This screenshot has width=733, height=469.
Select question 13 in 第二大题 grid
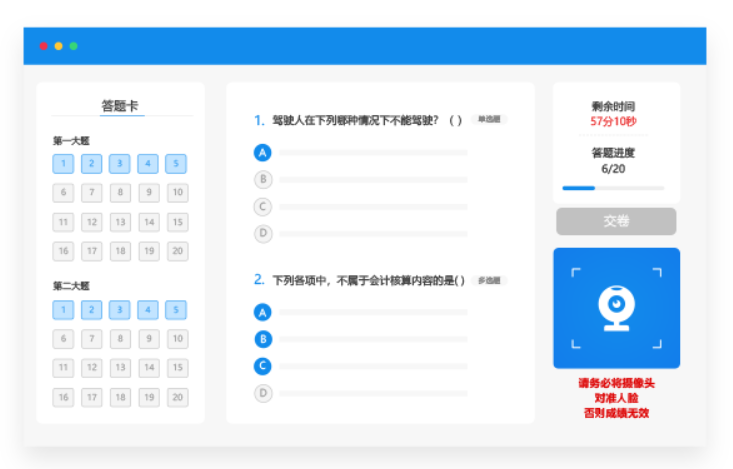pos(120,368)
